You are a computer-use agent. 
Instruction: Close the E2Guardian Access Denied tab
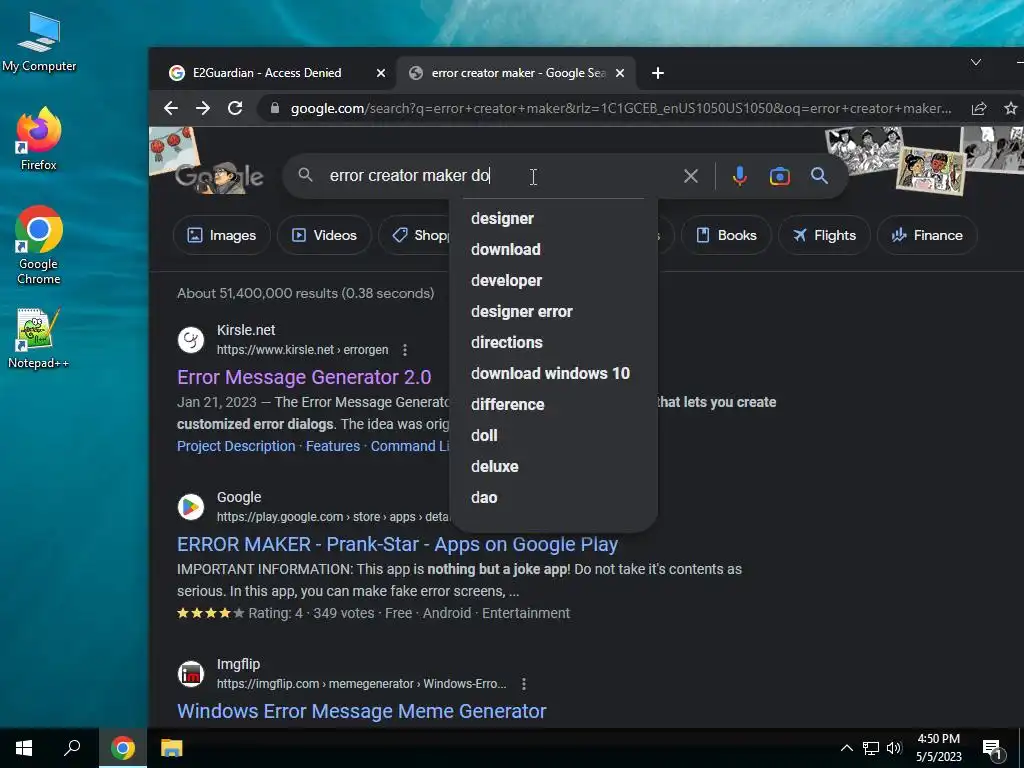381,73
